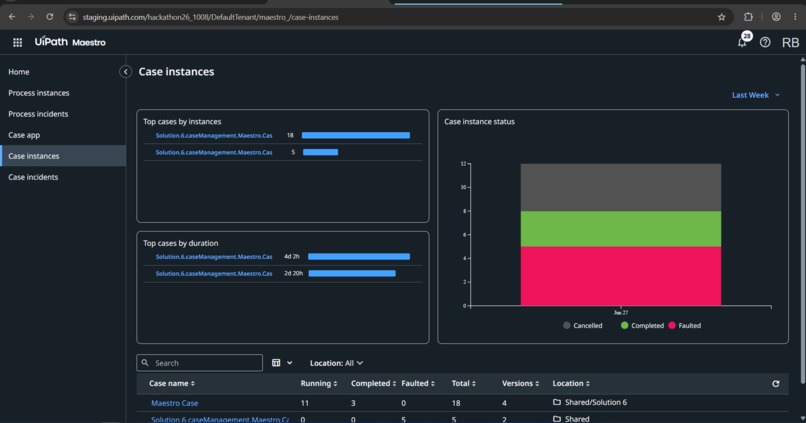Collapse the left sidebar with arrow button
The image size is (806, 423).
coord(125,72)
